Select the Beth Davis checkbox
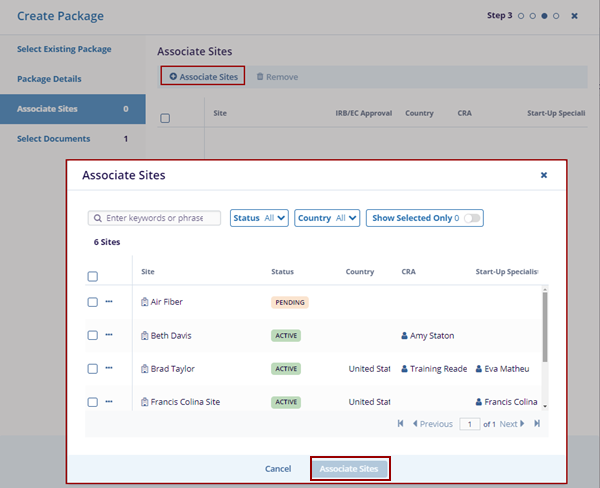This screenshot has height=488, width=600. click(x=92, y=335)
